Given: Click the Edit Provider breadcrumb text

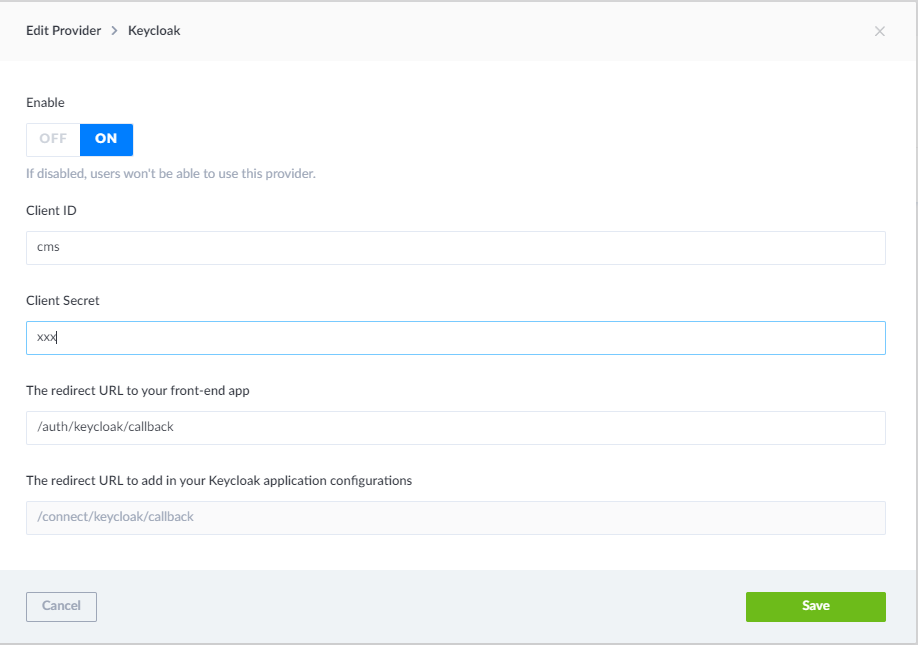Looking at the screenshot, I should [x=63, y=30].
